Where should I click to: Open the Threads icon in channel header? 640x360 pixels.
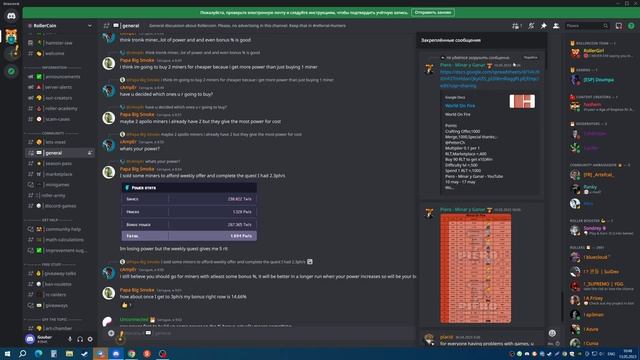tap(516, 26)
